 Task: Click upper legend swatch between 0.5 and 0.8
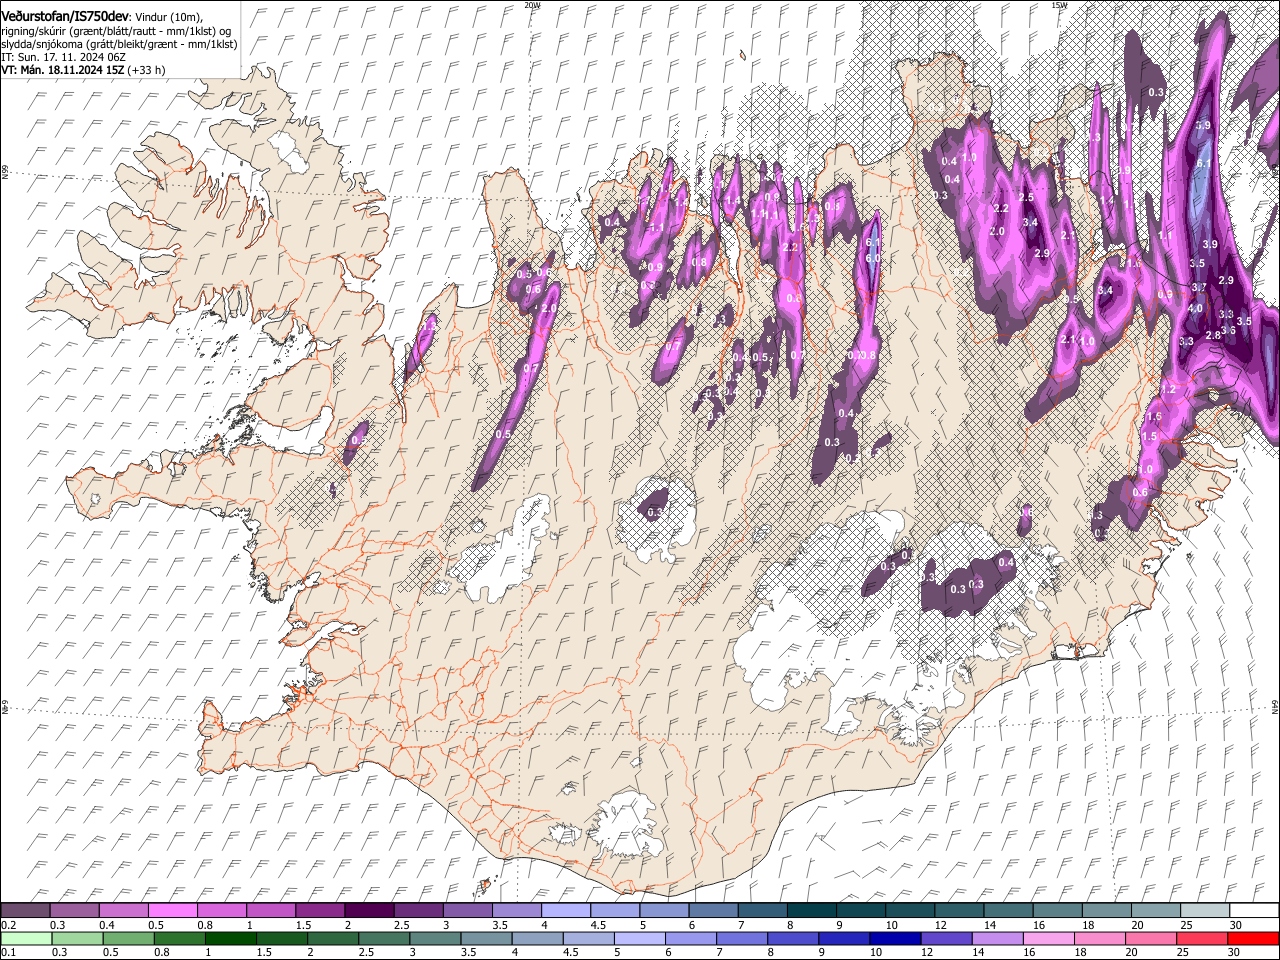173,910
